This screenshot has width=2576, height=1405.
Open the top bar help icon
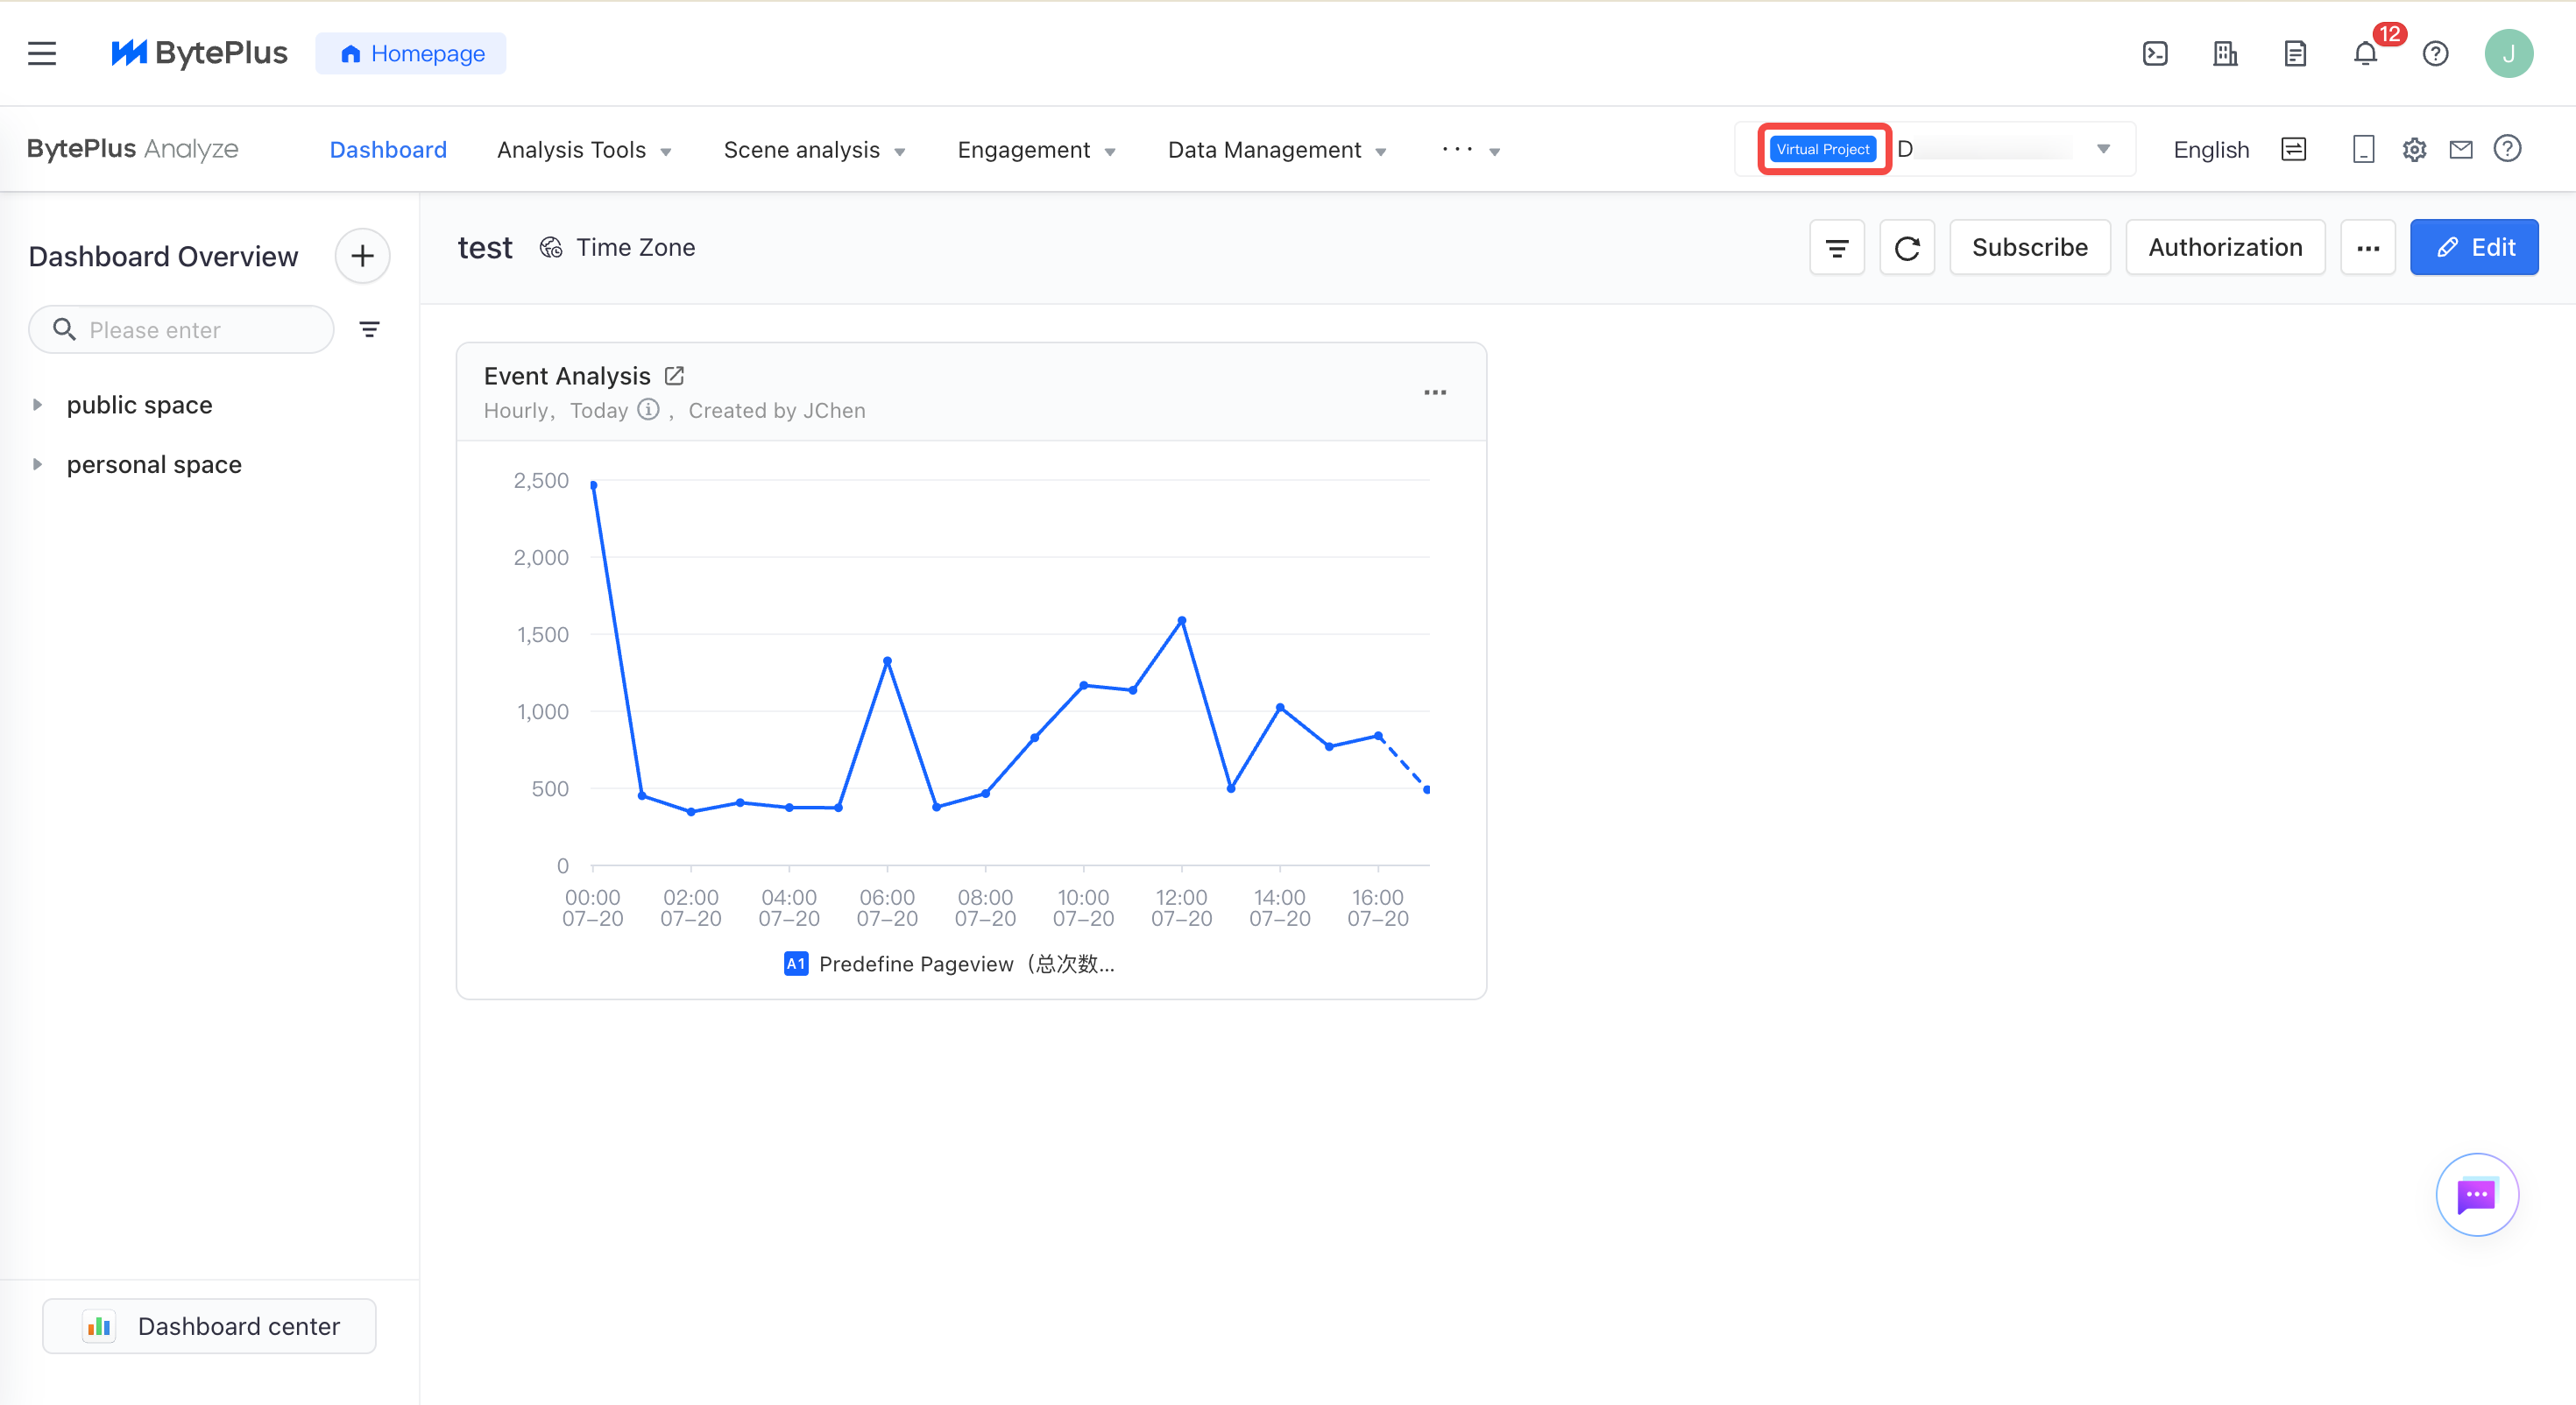click(2435, 53)
